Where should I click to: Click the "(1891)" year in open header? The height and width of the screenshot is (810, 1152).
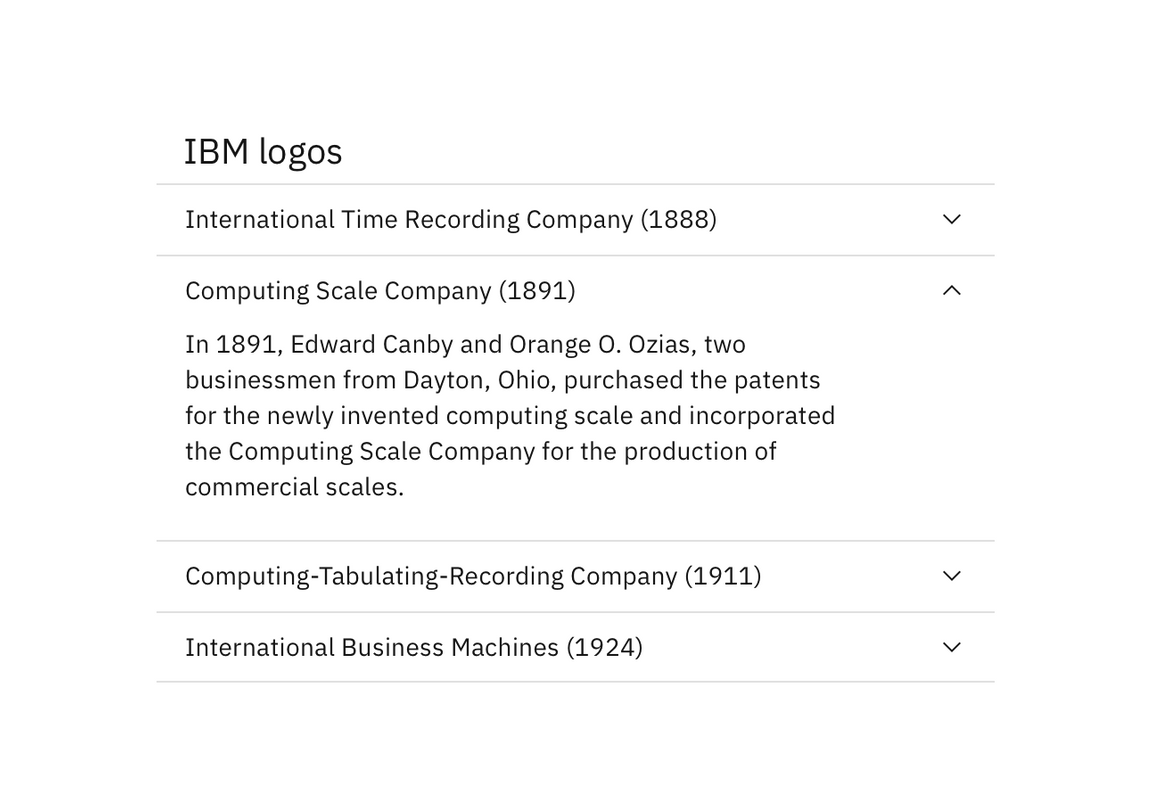coord(537,290)
